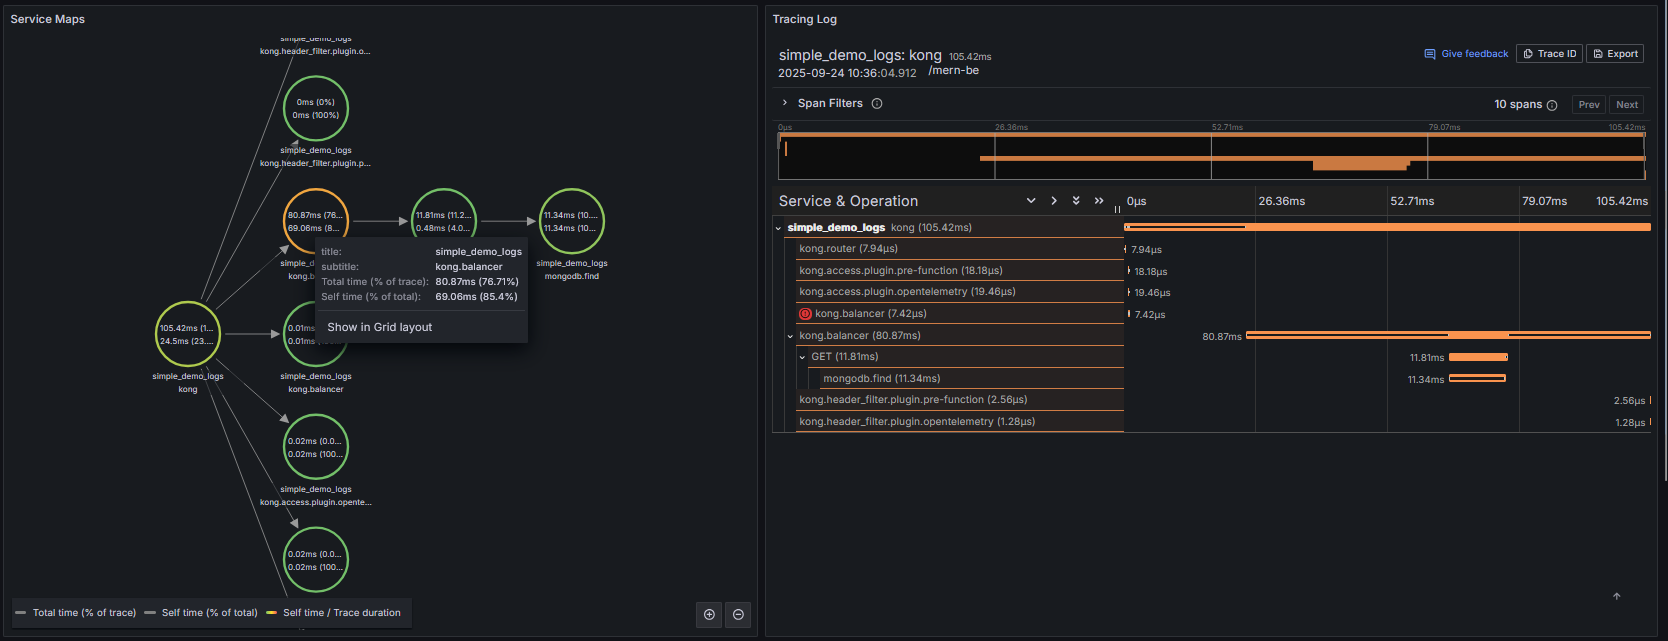Zoom out on the service map
This screenshot has height=641, width=1668.
pos(738,614)
